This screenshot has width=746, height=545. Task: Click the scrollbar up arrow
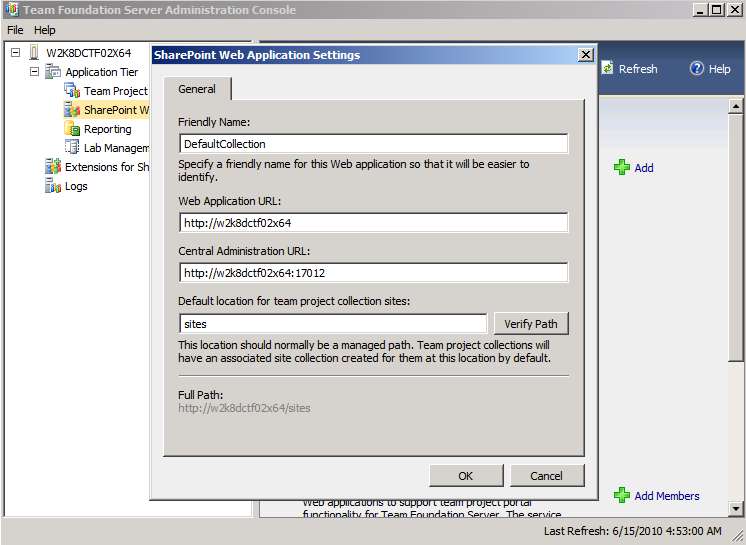tap(736, 106)
